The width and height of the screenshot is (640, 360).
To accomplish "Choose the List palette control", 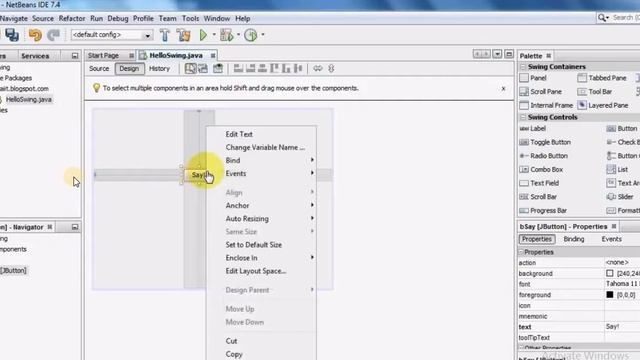I will [x=617, y=169].
